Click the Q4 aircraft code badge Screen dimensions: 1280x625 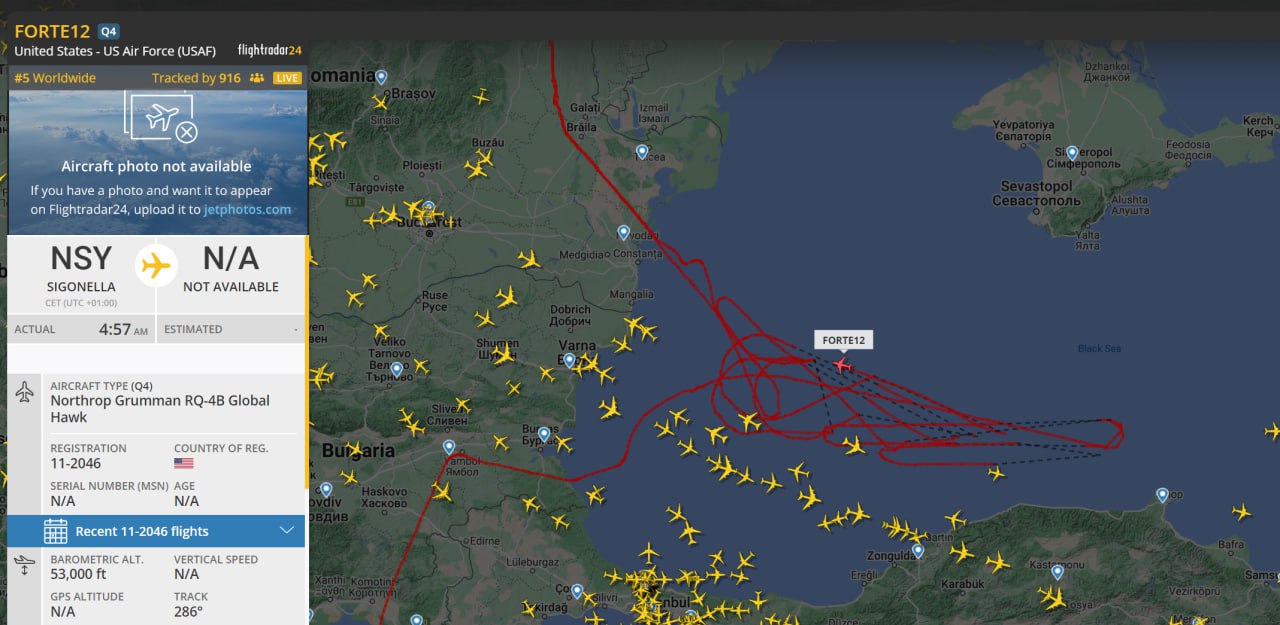click(108, 31)
